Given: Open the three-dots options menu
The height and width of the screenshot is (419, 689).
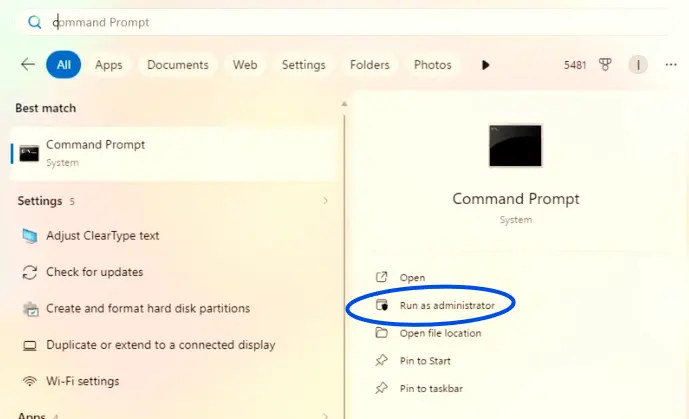Looking at the screenshot, I should point(671,65).
